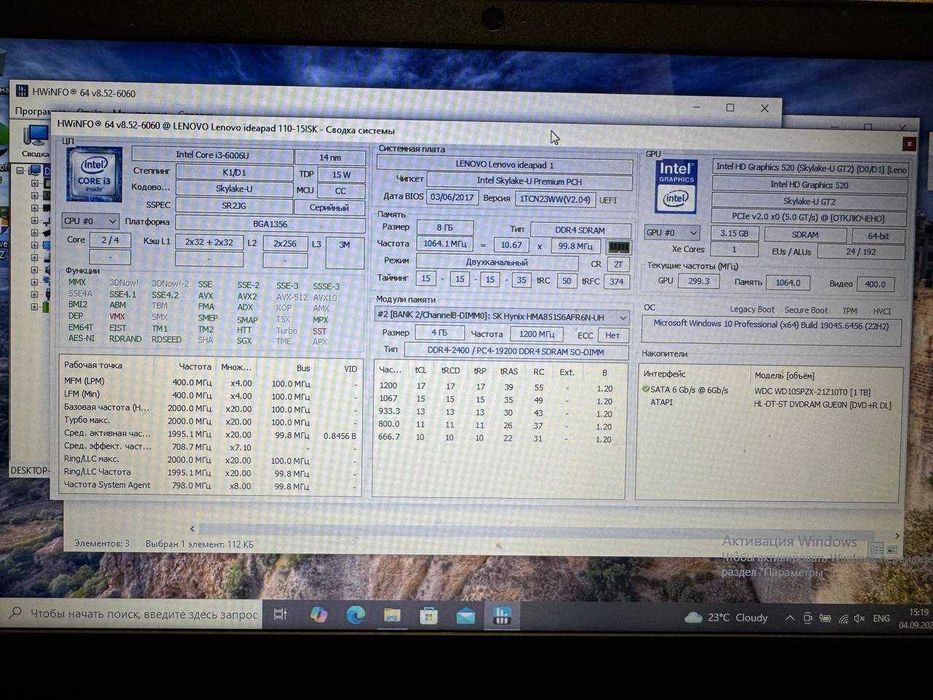Click the 2 / 4 Core count field

[110, 240]
